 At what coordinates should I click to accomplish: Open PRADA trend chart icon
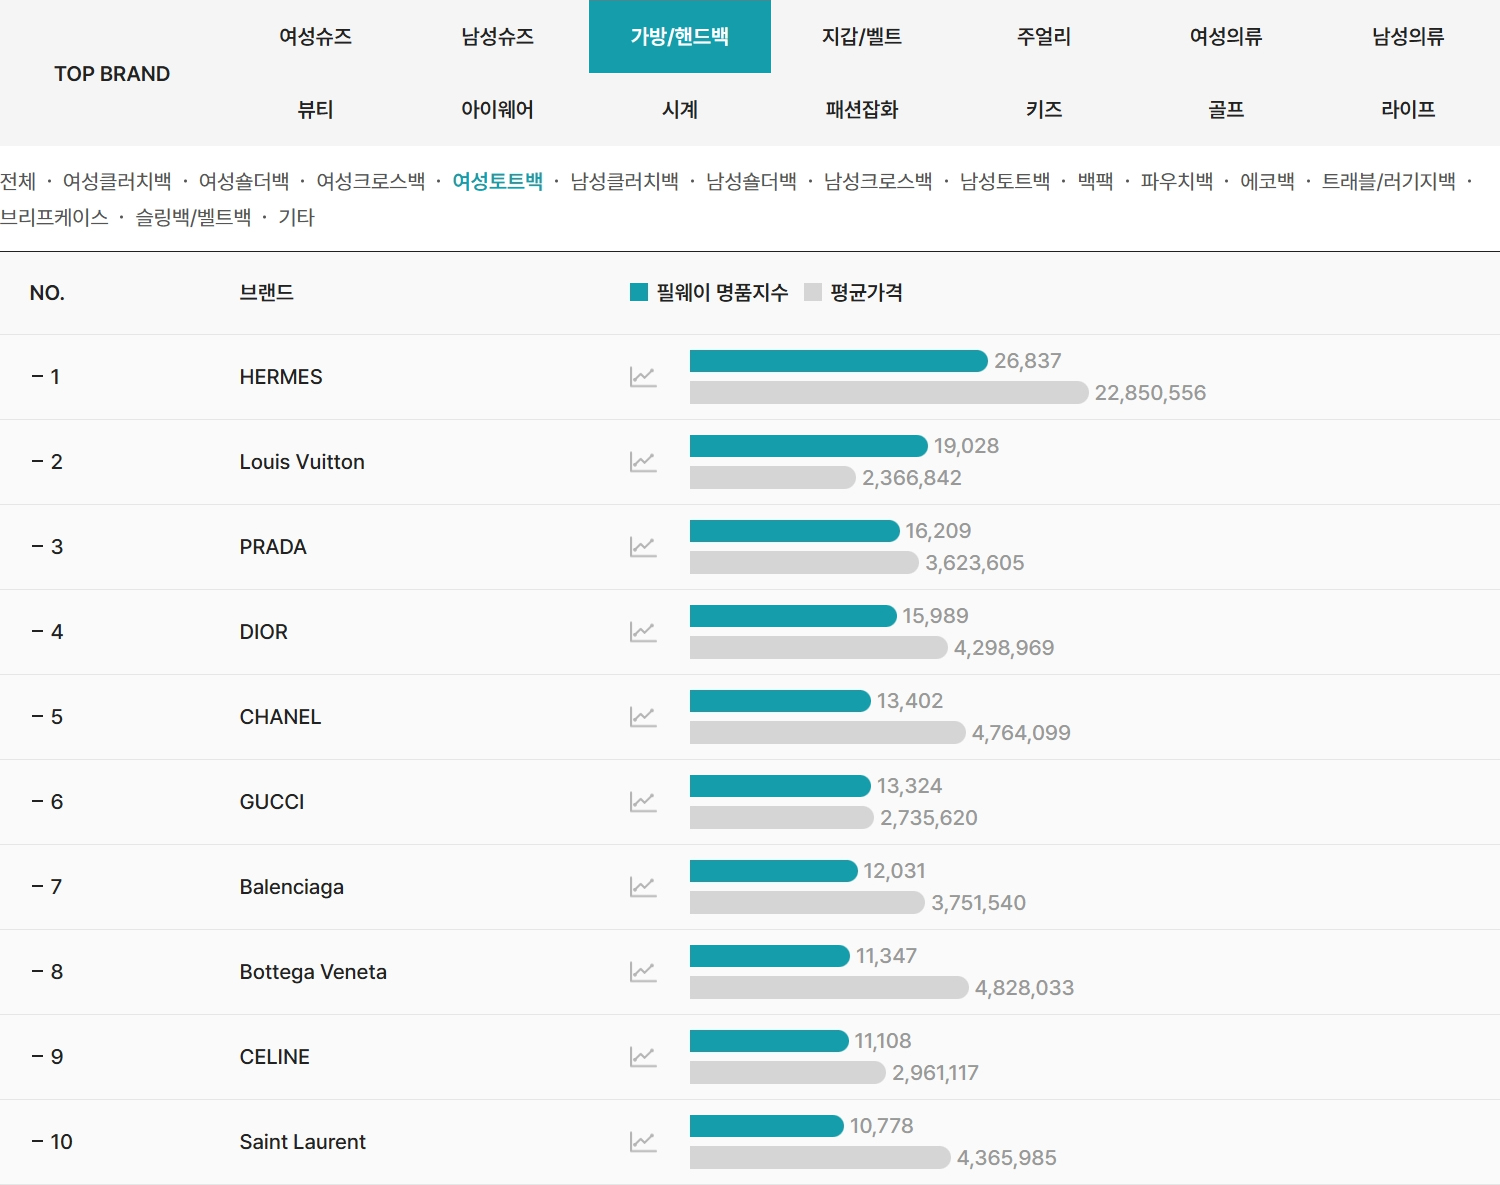click(643, 547)
